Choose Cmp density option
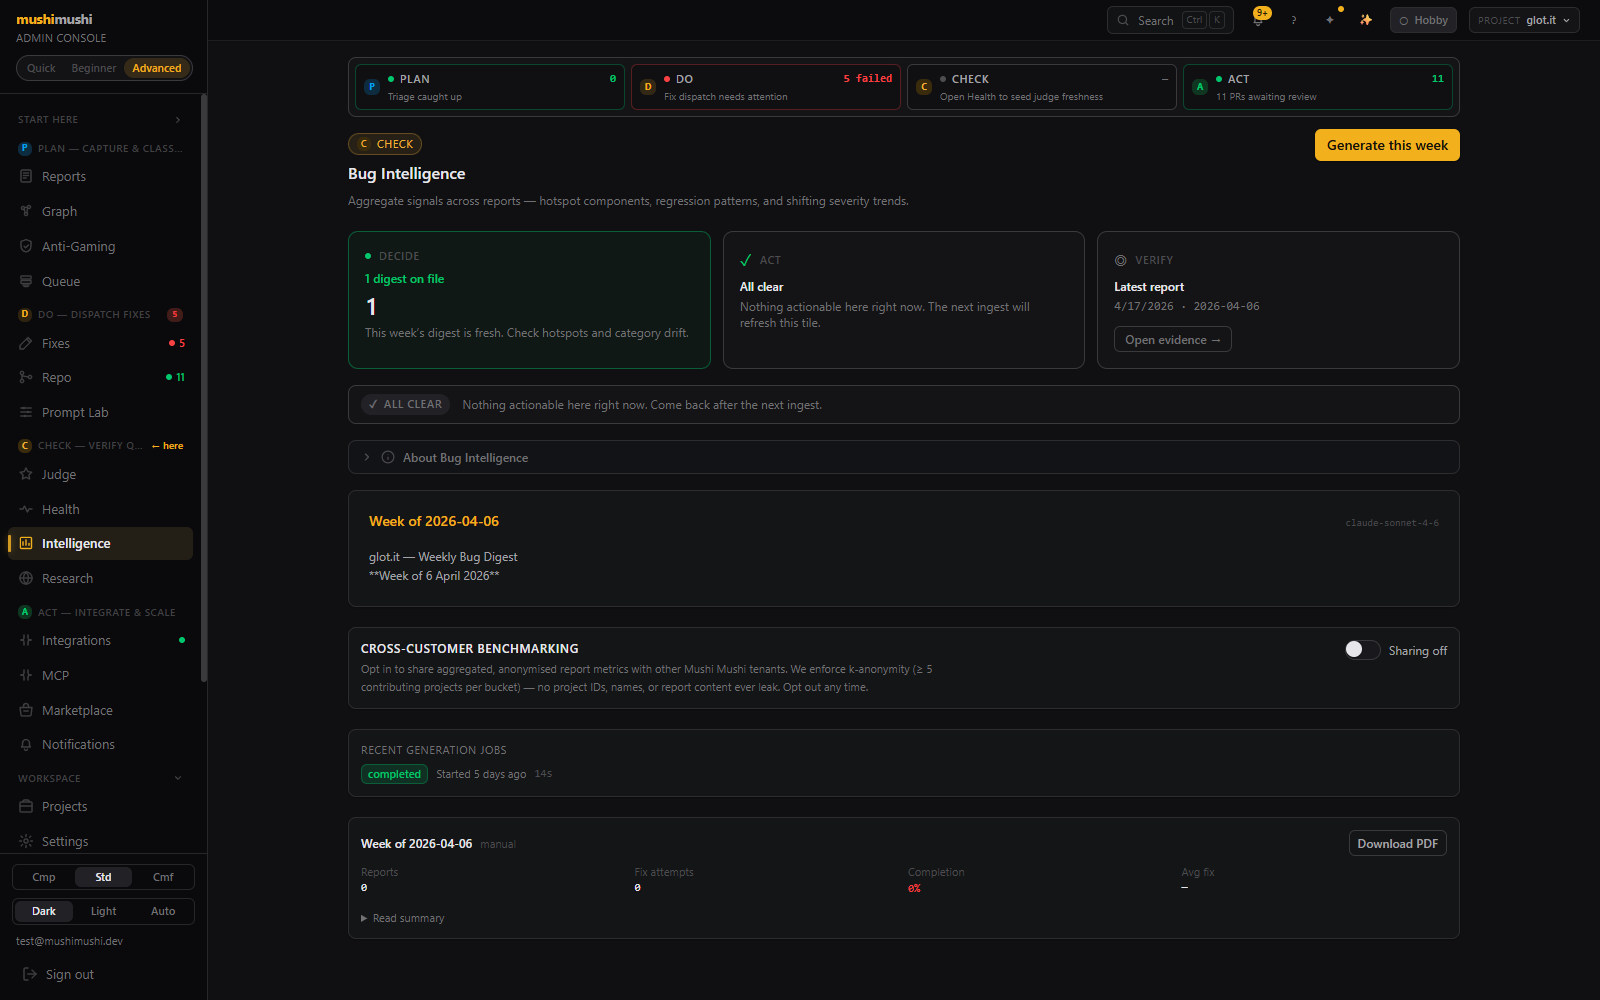This screenshot has height=1000, width=1600. point(44,877)
